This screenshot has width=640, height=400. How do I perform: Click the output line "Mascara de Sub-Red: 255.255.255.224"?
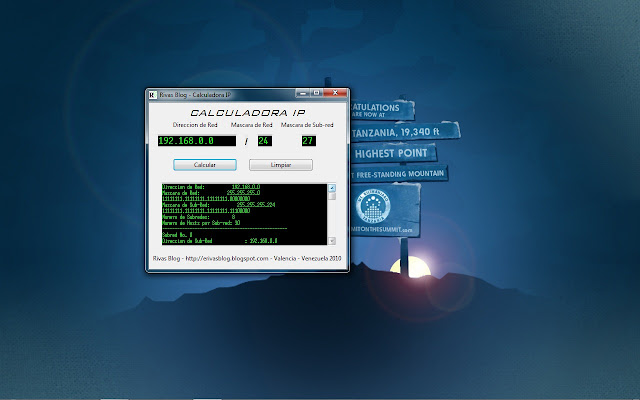pyautogui.click(x=219, y=205)
